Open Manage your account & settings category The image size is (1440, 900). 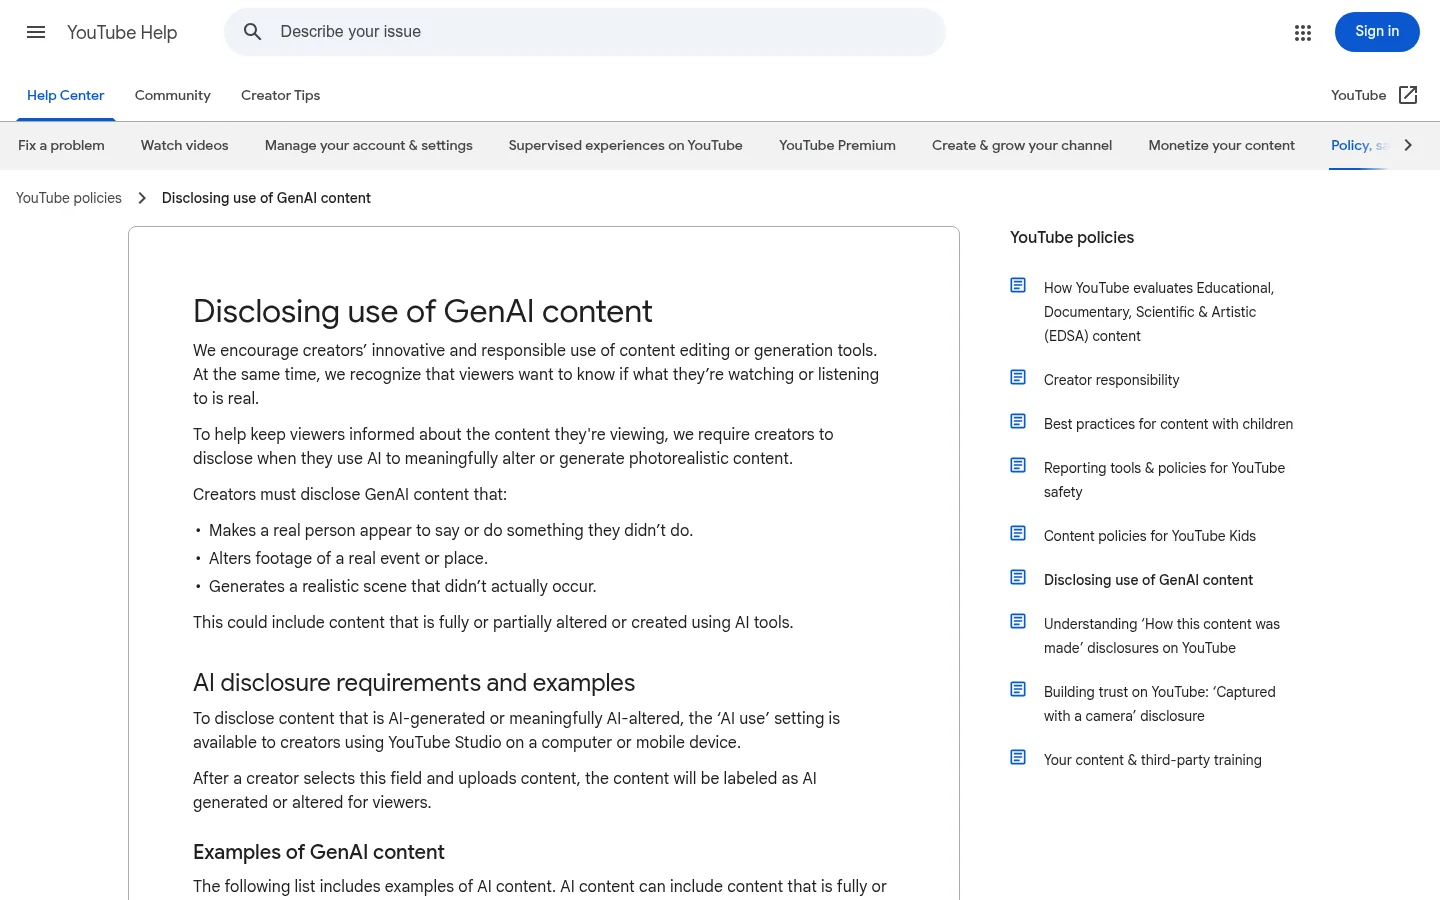pyautogui.click(x=369, y=145)
